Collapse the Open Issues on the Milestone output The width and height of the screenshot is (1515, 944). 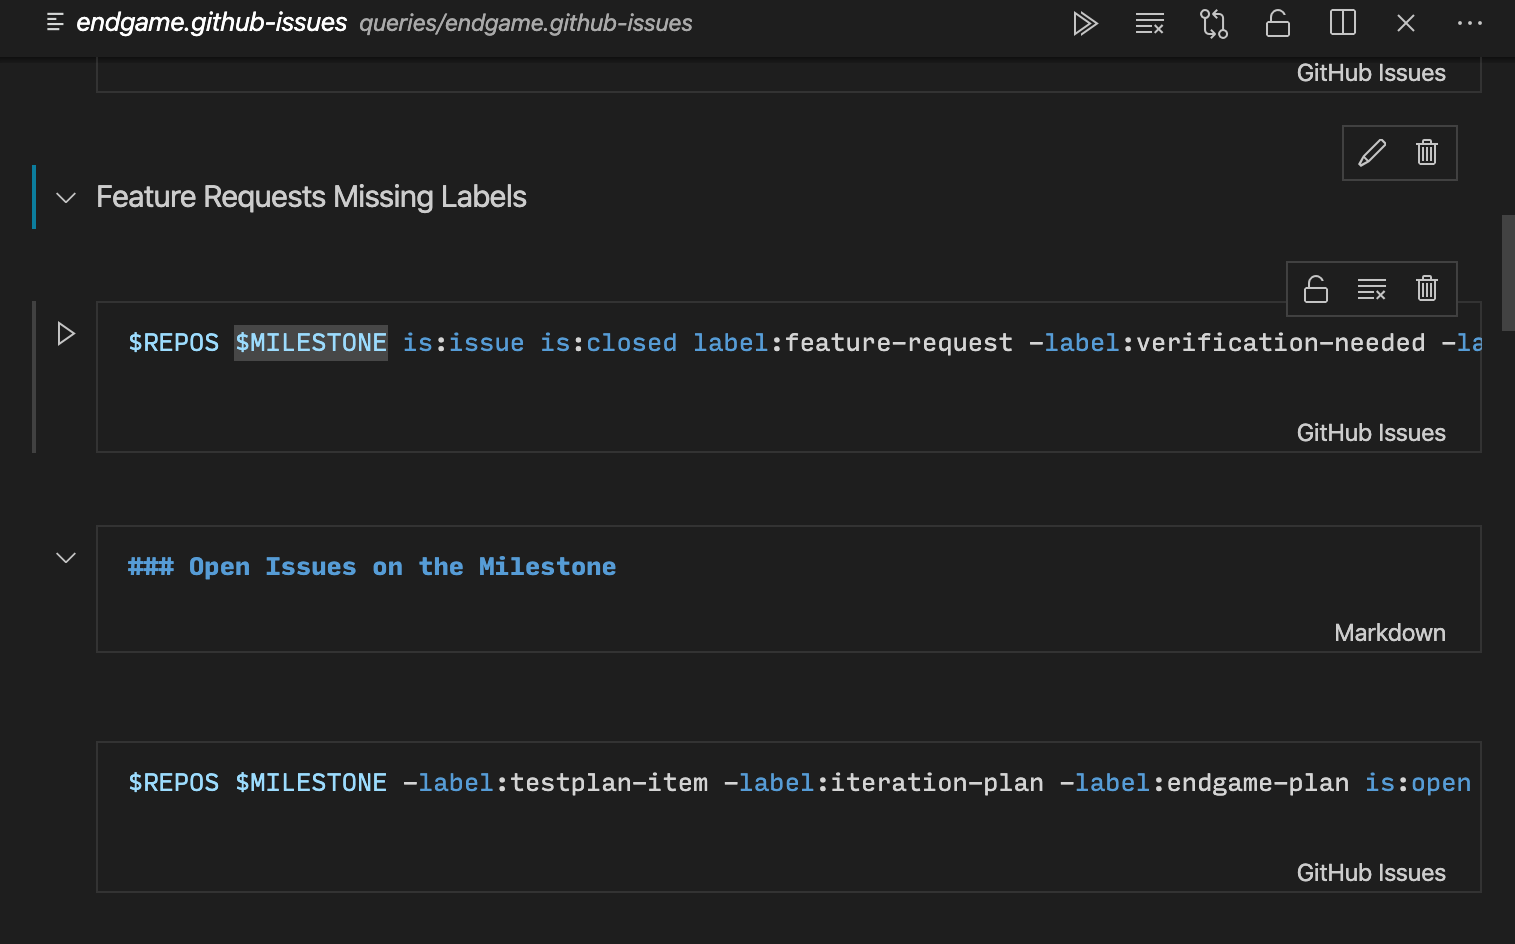click(x=65, y=557)
